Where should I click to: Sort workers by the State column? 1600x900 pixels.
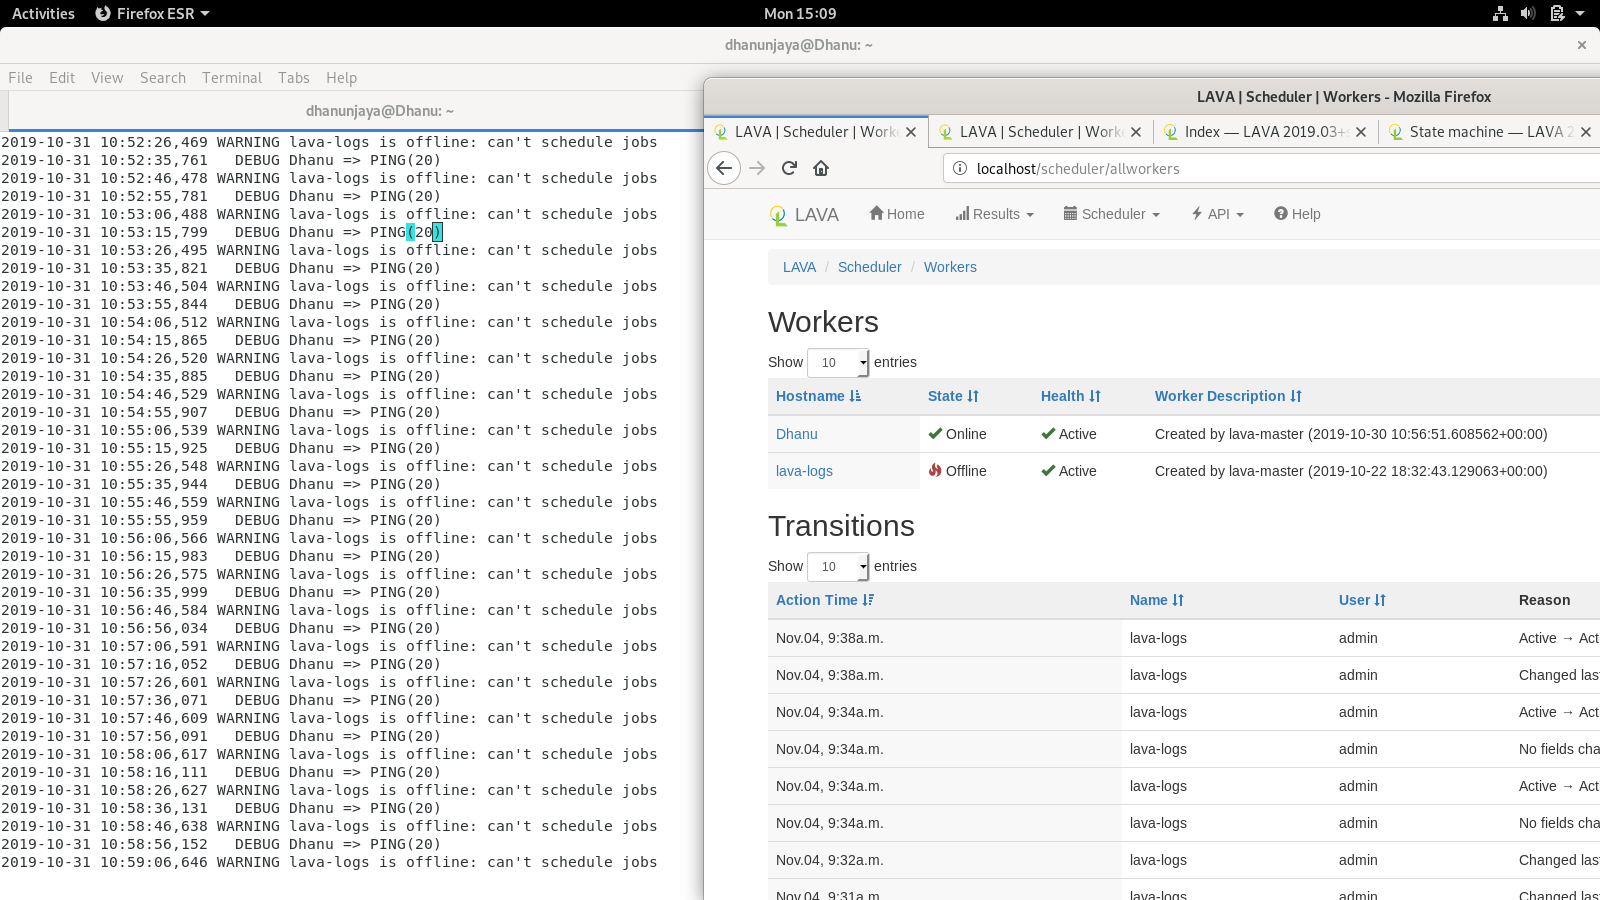pyautogui.click(x=953, y=396)
